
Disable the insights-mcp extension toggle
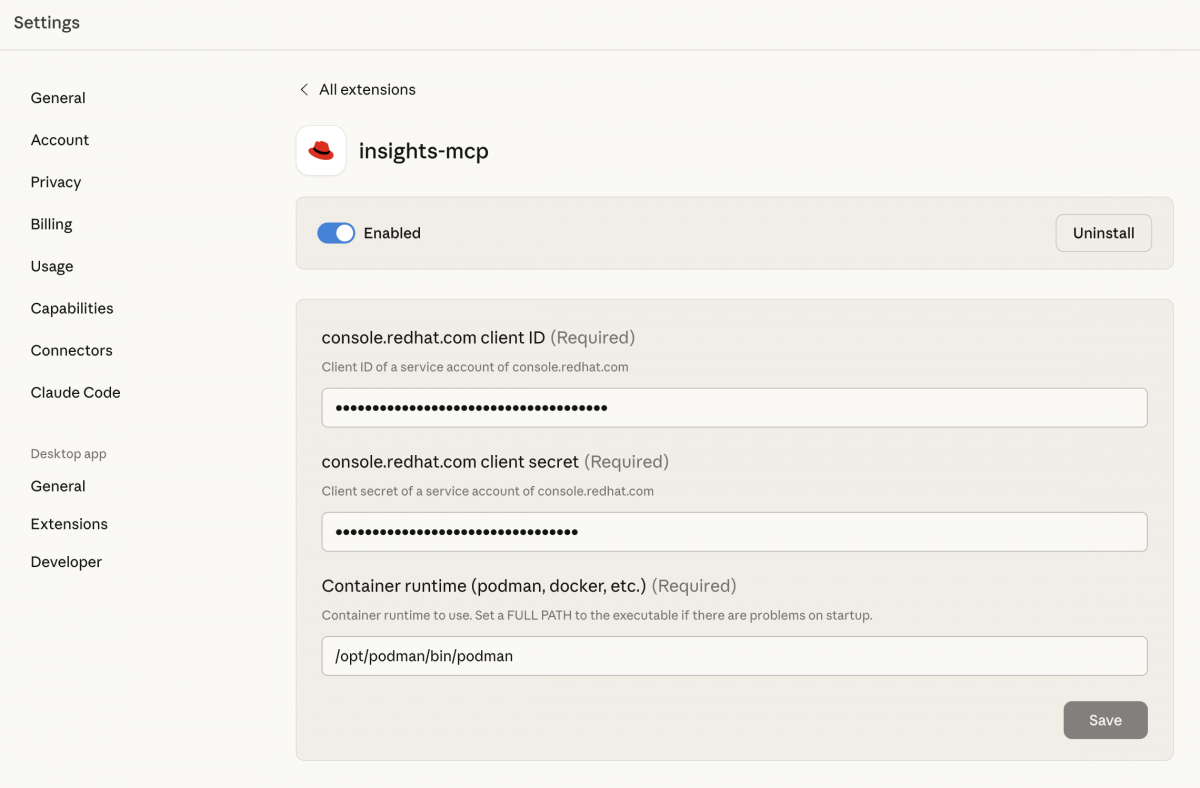click(336, 232)
